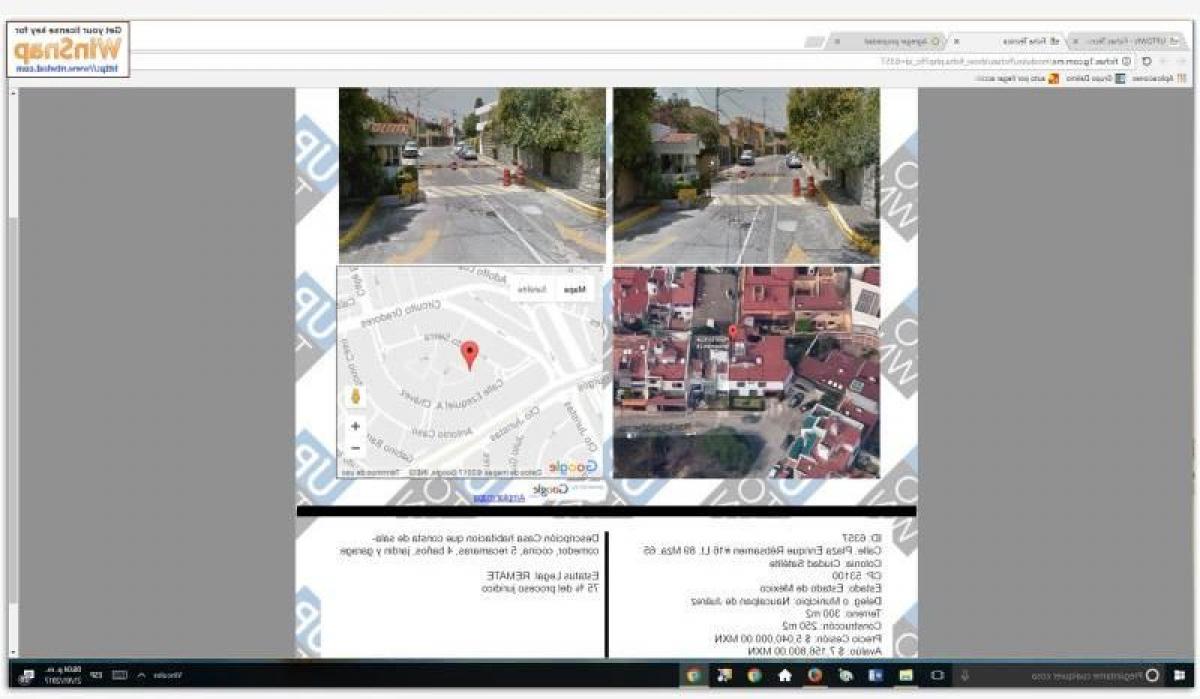
Task: Switch the map to Mapa view
Action: point(574,289)
